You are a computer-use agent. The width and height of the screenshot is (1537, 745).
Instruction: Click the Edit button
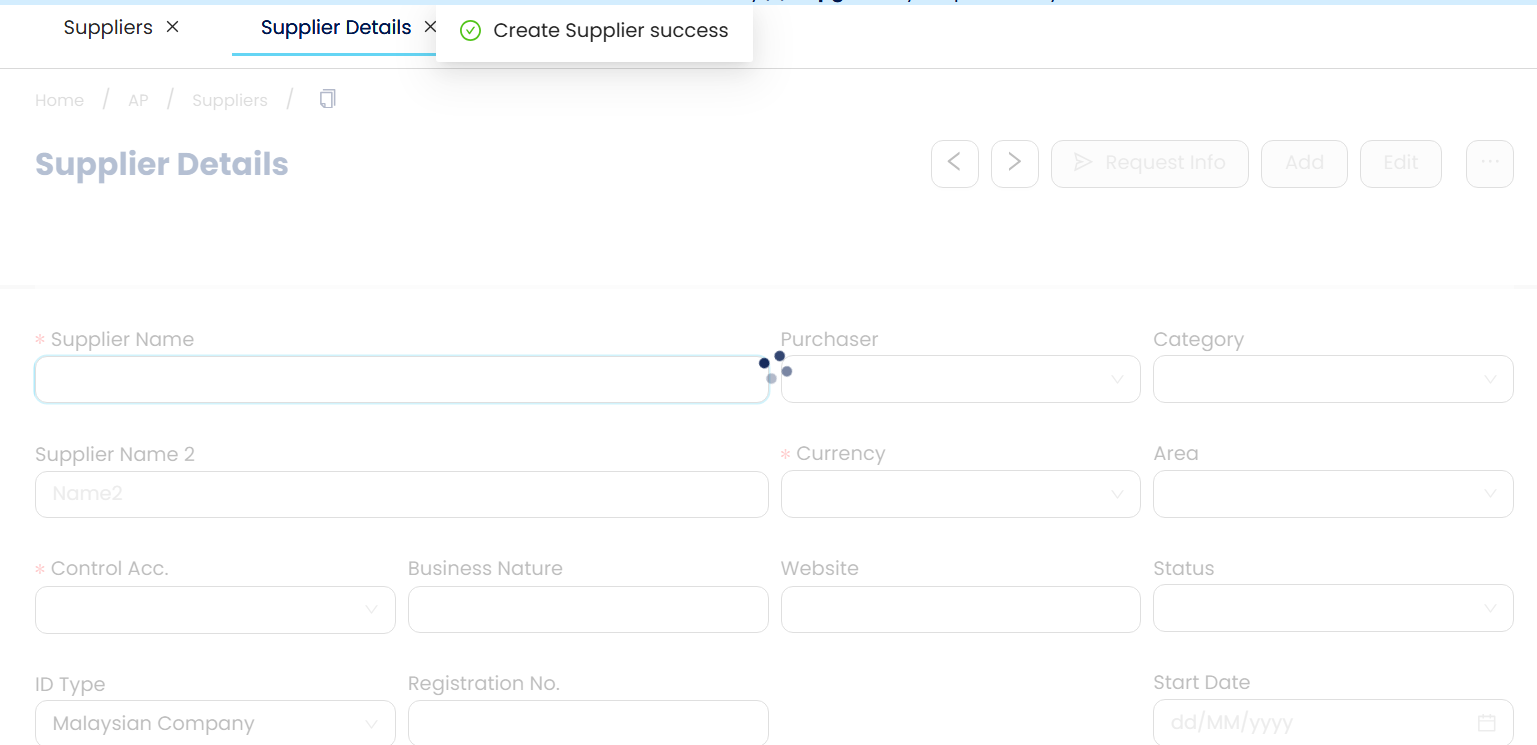pos(1400,163)
